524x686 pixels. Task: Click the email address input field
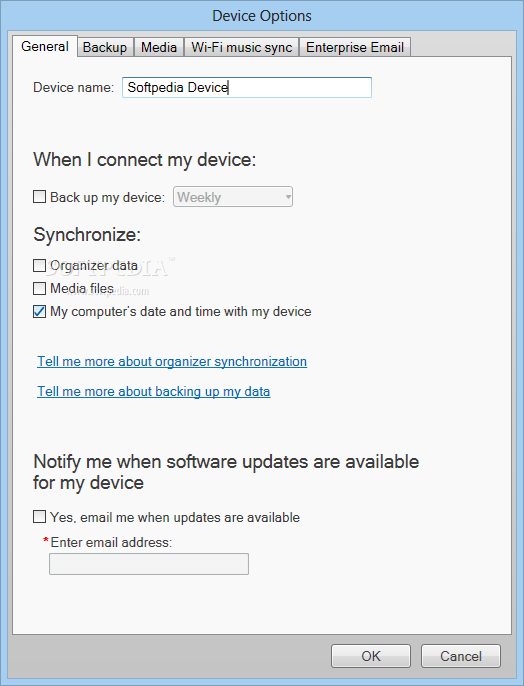149,564
